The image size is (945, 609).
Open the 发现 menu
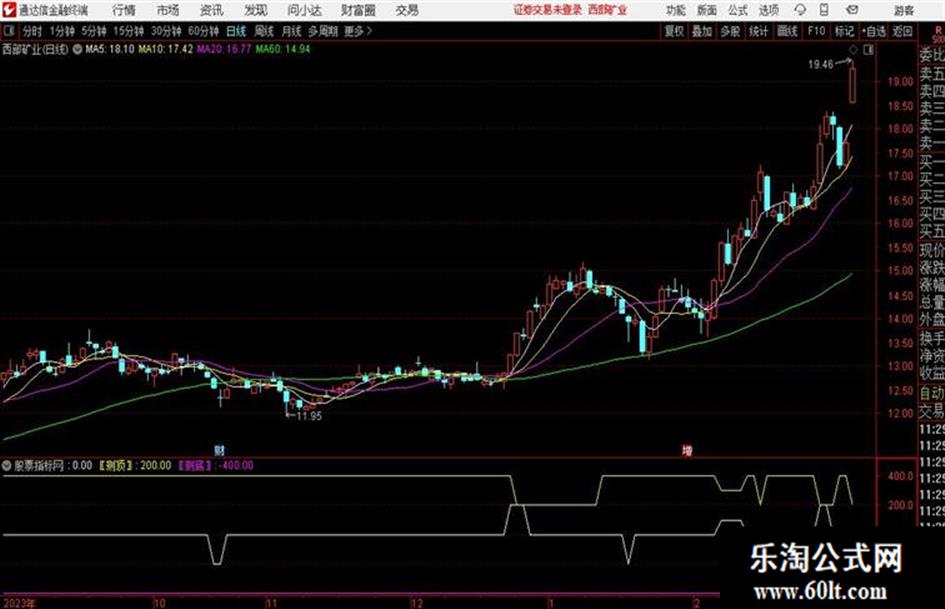256,10
